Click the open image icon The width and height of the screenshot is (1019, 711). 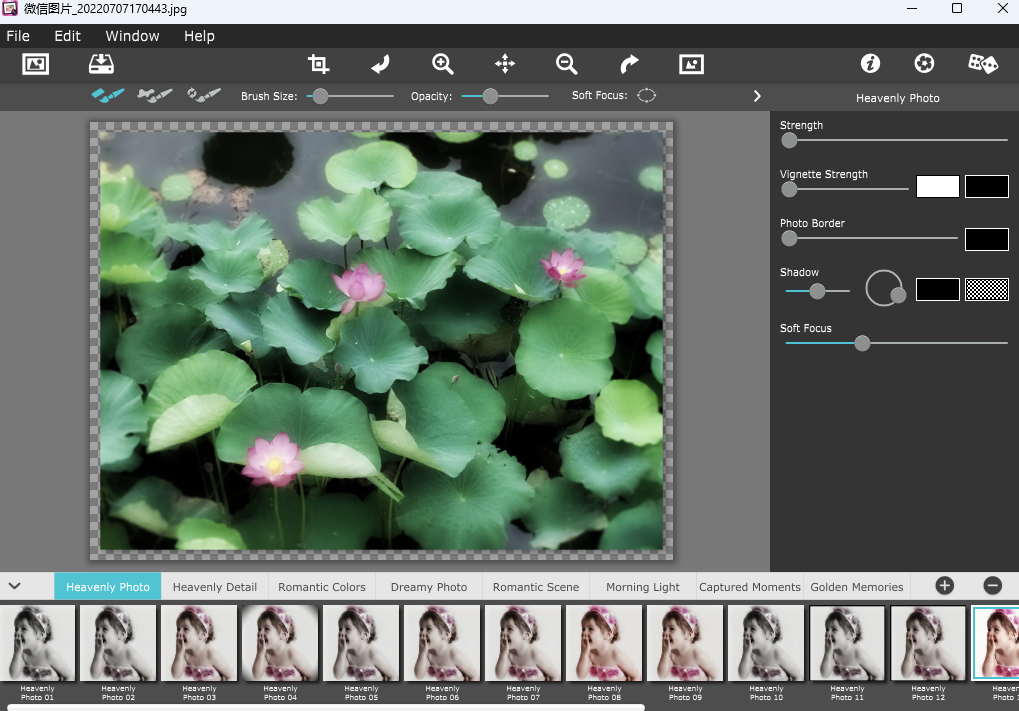36,64
